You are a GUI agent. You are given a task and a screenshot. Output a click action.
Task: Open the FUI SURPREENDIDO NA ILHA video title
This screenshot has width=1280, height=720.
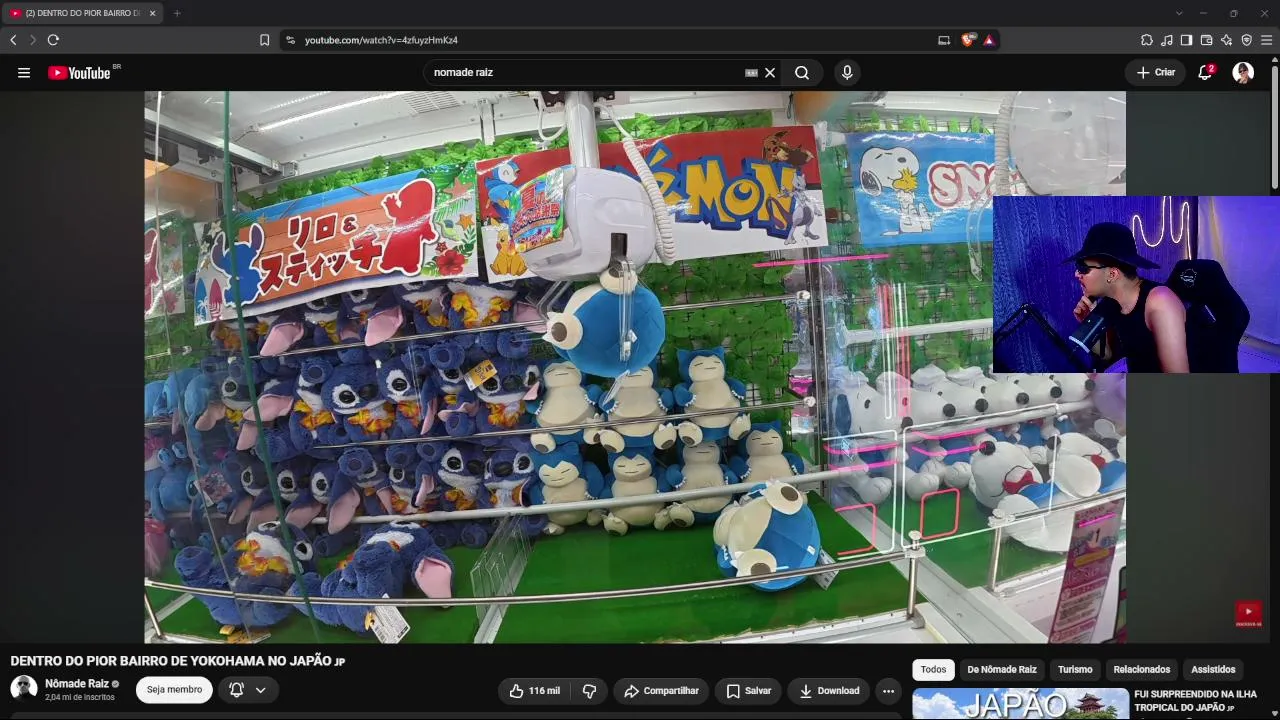point(1195,701)
